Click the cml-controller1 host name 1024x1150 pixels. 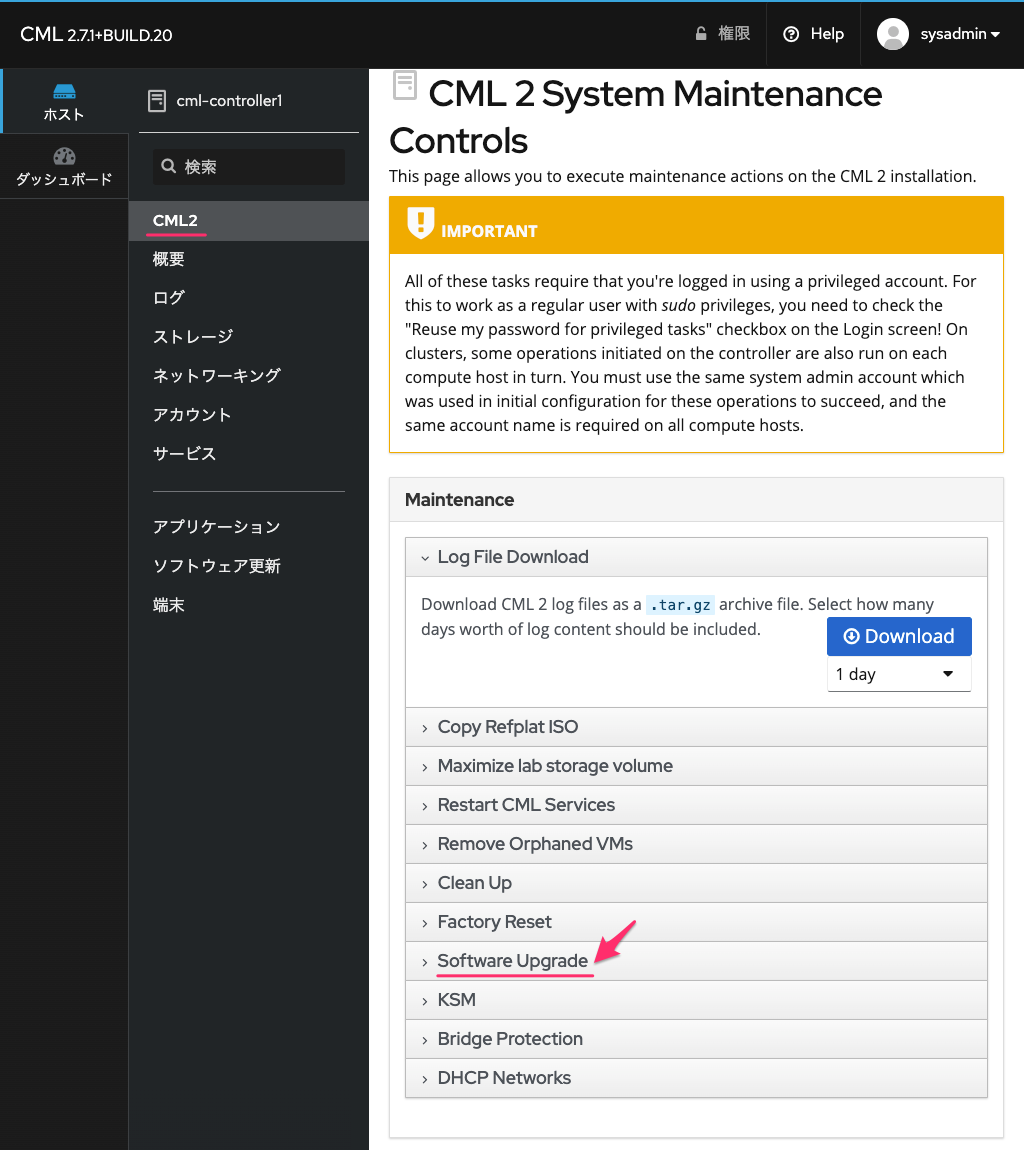pos(230,101)
